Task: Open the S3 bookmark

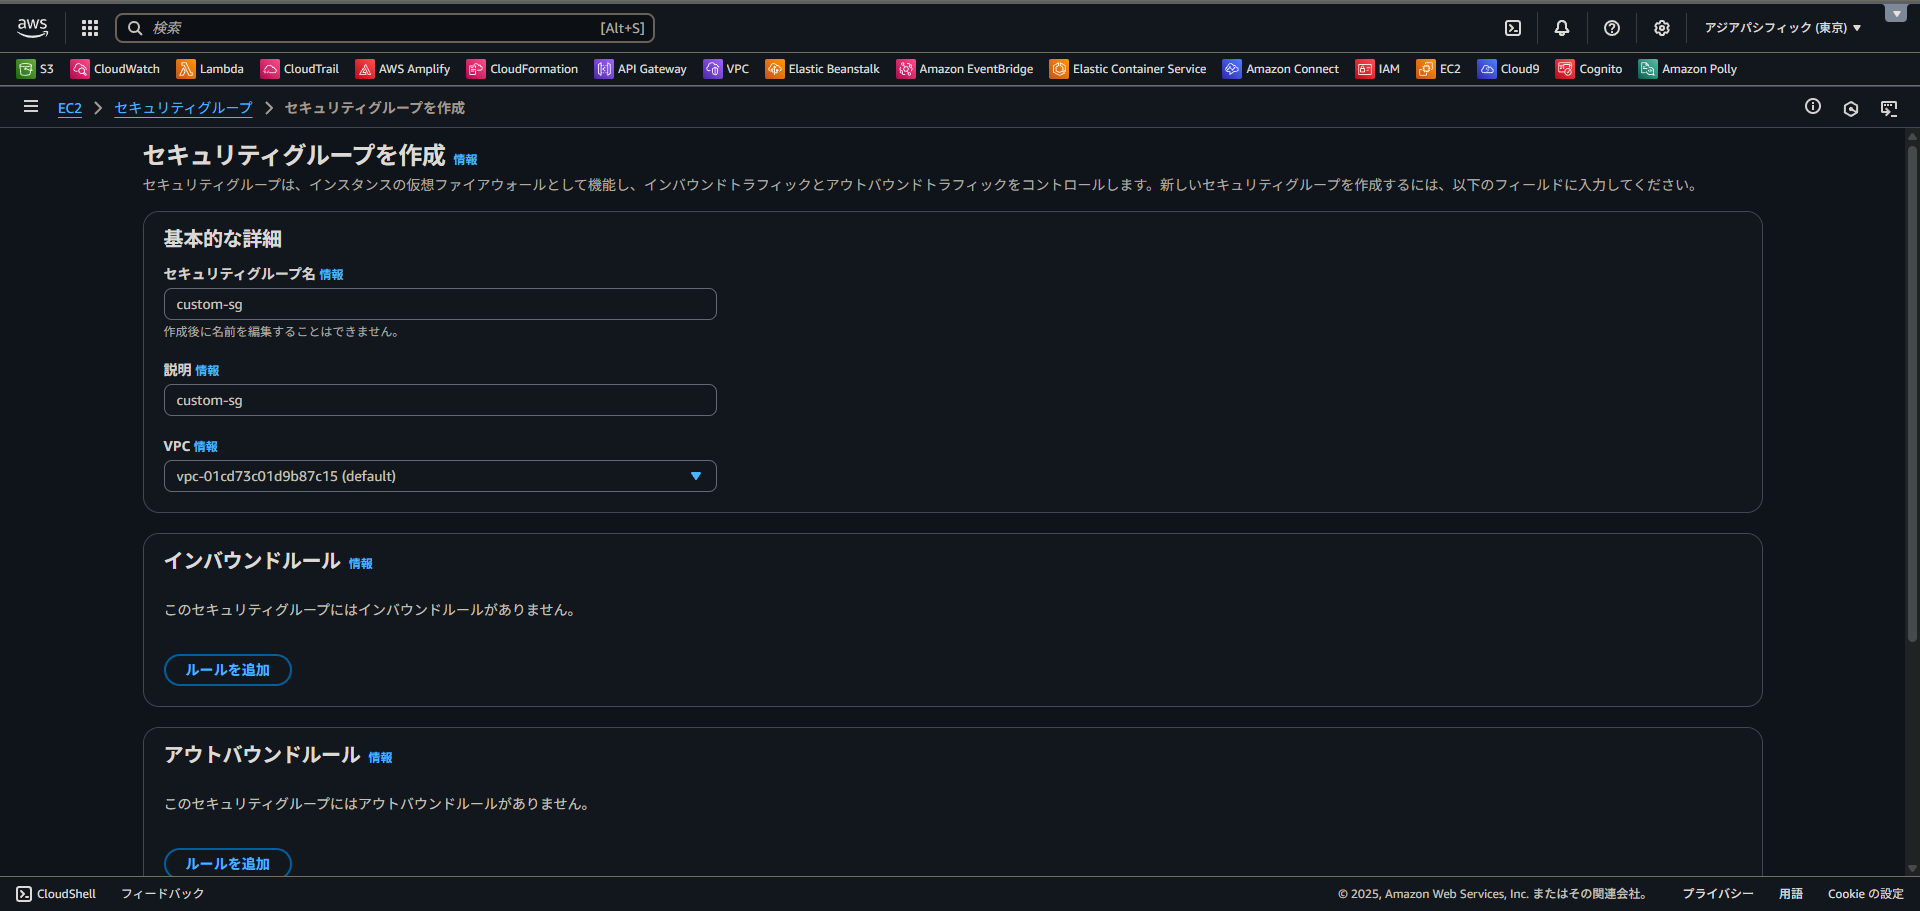Action: (x=35, y=69)
